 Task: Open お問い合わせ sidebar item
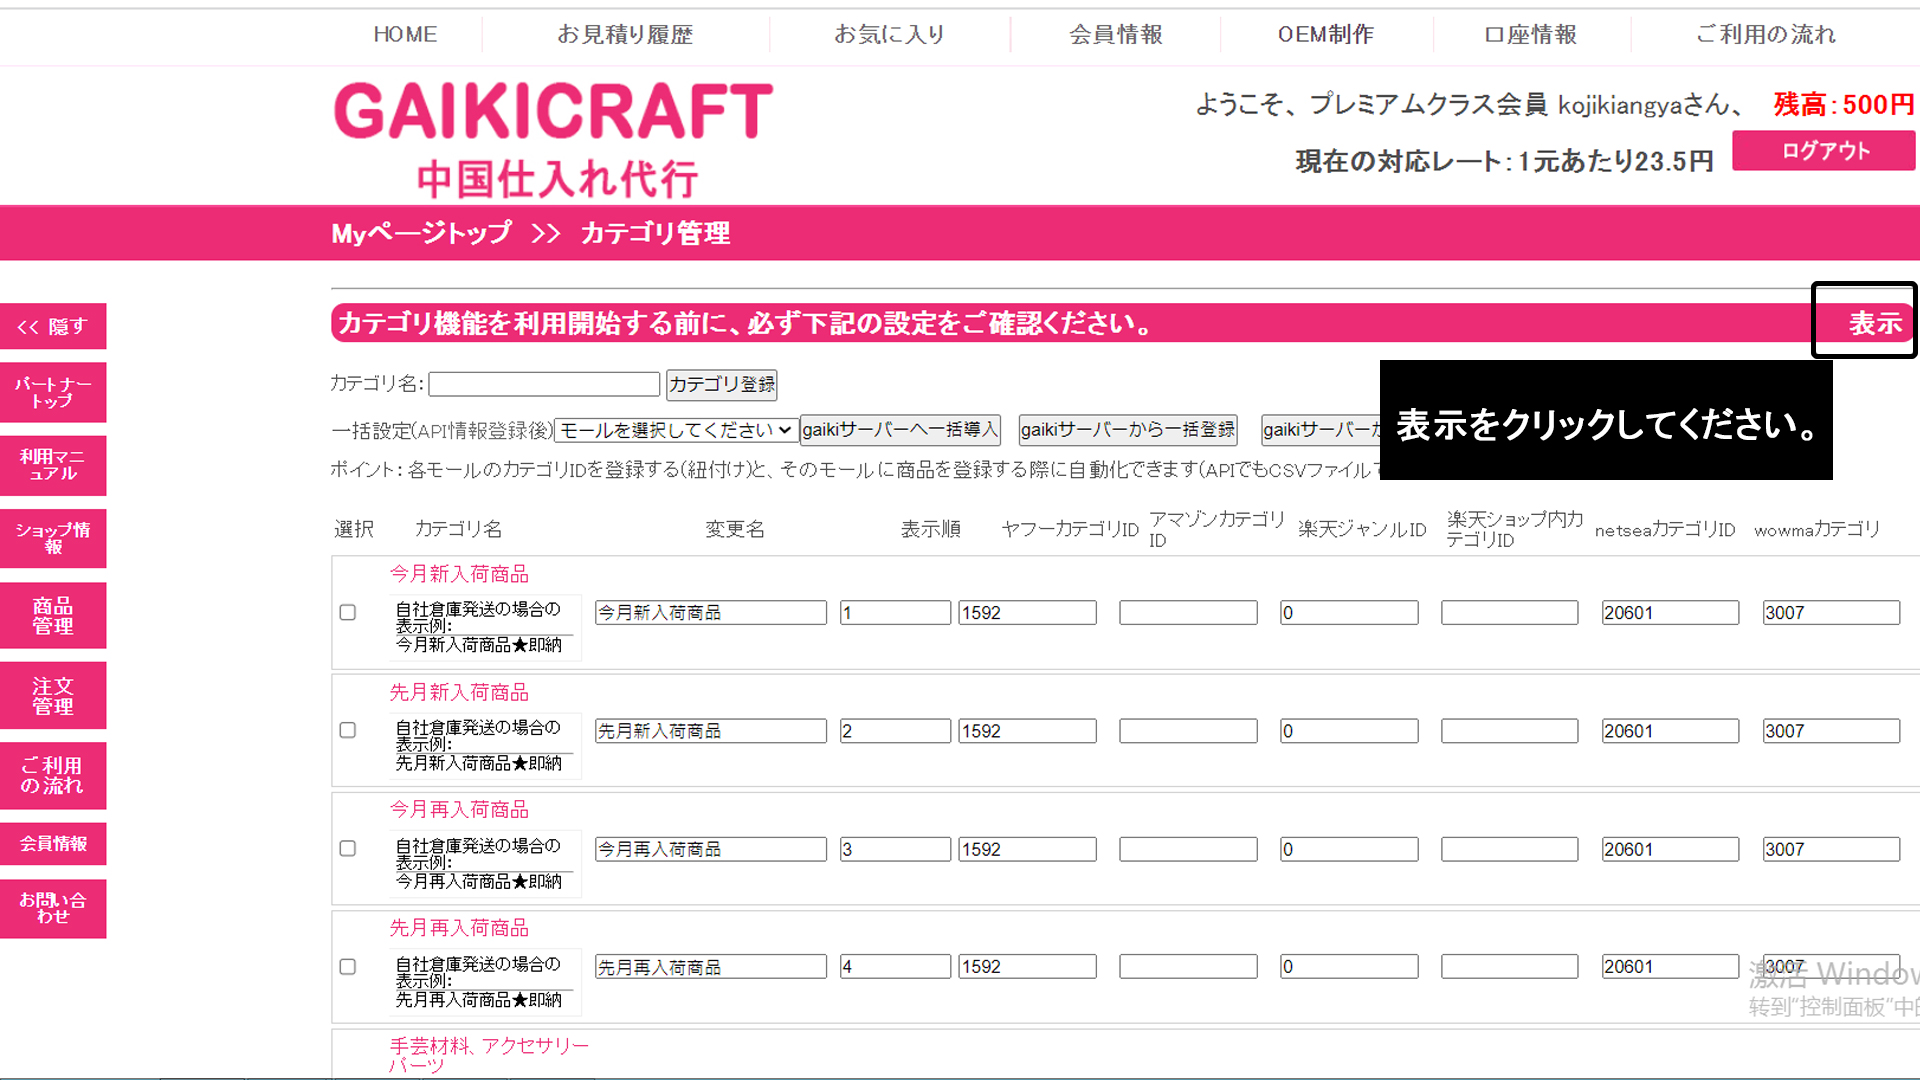(53, 908)
